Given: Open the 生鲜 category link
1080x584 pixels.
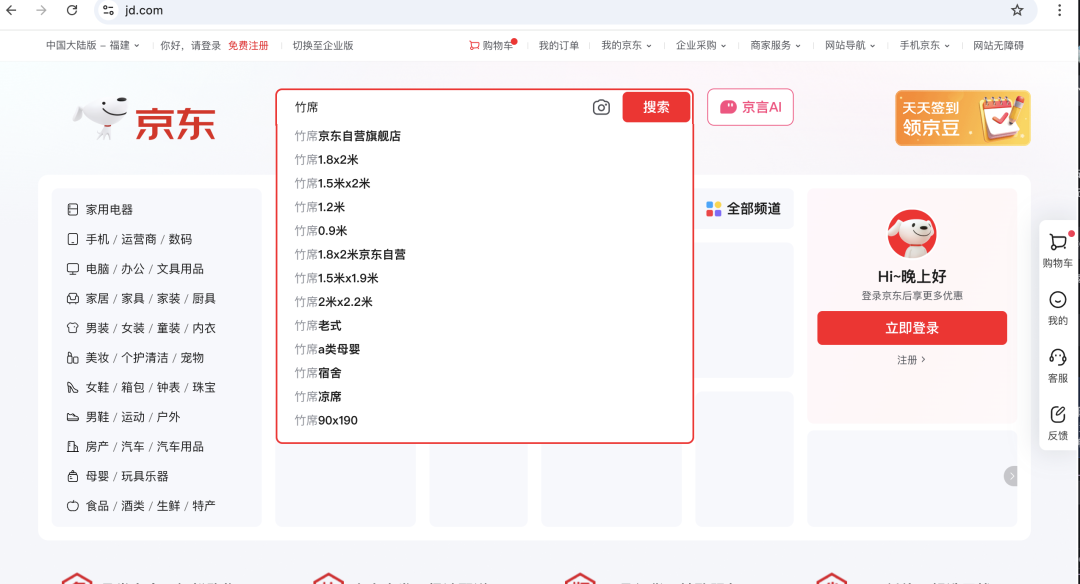Looking at the screenshot, I should (168, 505).
